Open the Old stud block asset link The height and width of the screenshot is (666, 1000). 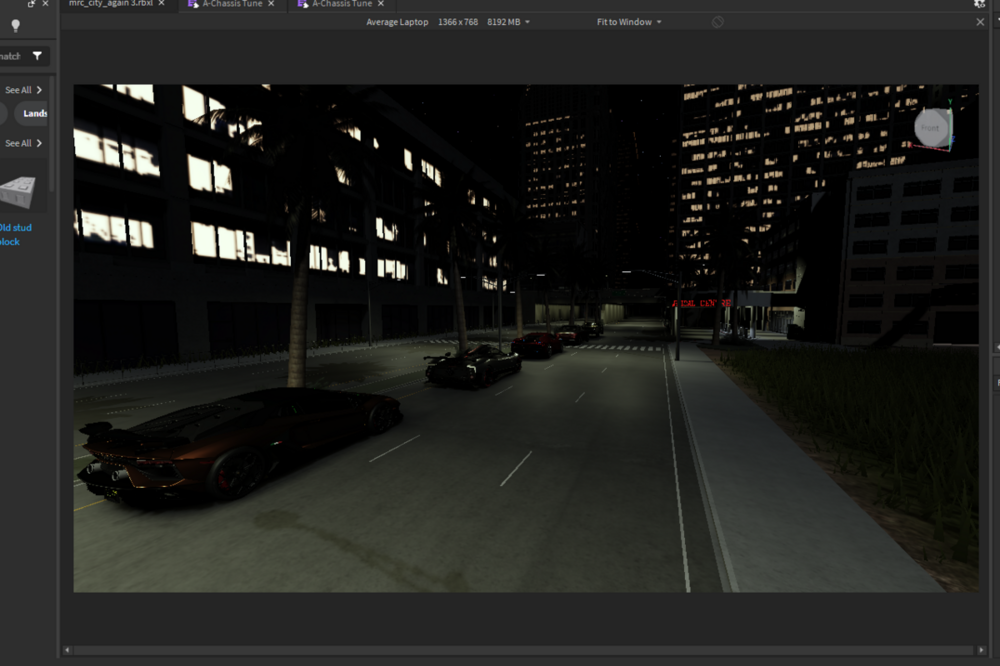point(15,235)
